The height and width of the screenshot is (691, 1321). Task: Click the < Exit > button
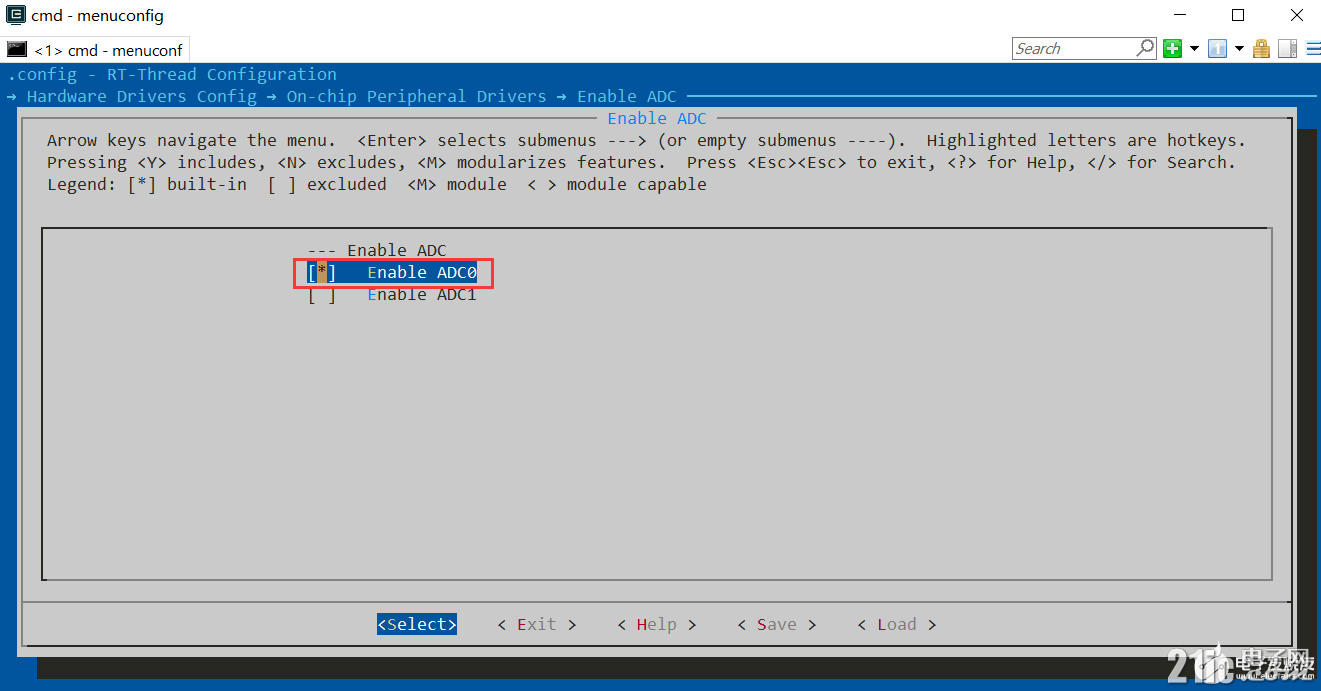[x=537, y=624]
